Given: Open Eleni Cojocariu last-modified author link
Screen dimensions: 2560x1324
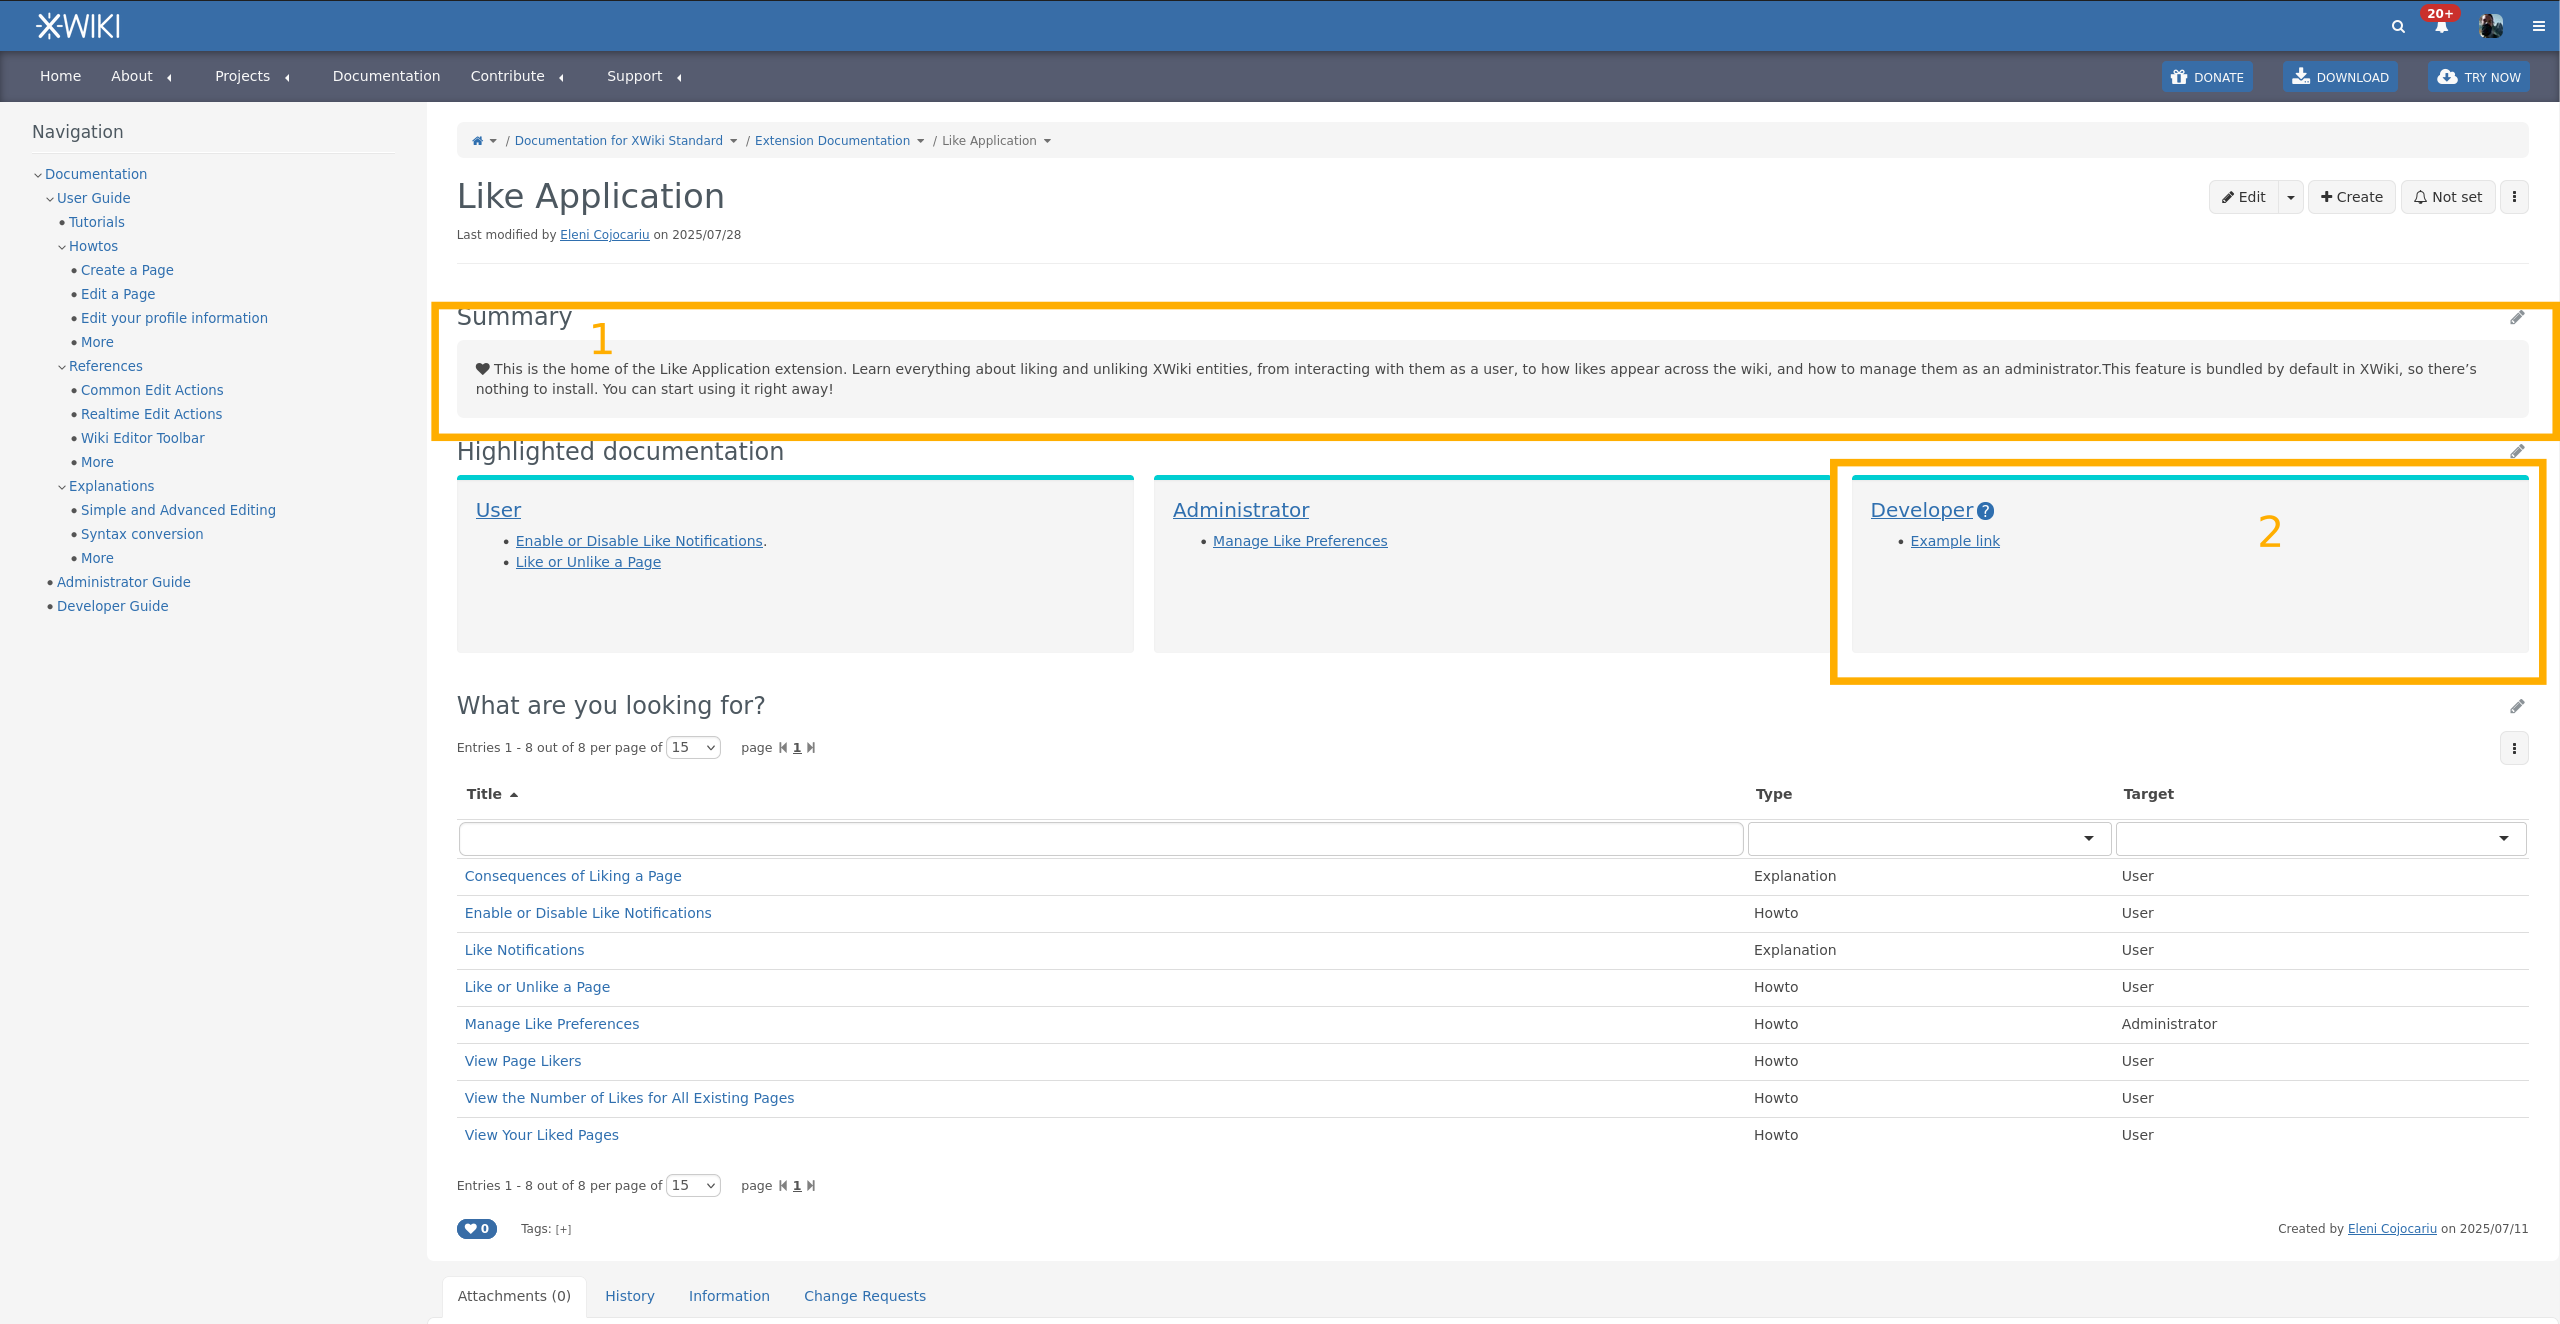Looking at the screenshot, I should tap(605, 235).
